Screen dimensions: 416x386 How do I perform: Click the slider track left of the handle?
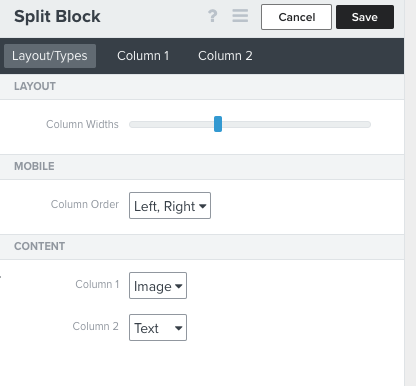pos(172,124)
